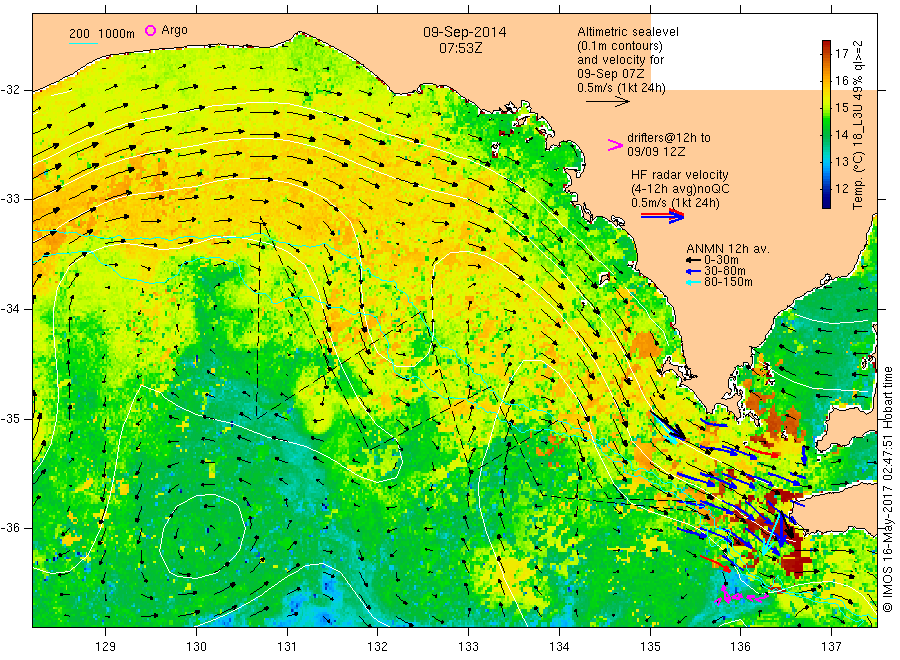Click the 12 label on temperature scale
Screen dimensions: 900x660
[841, 188]
